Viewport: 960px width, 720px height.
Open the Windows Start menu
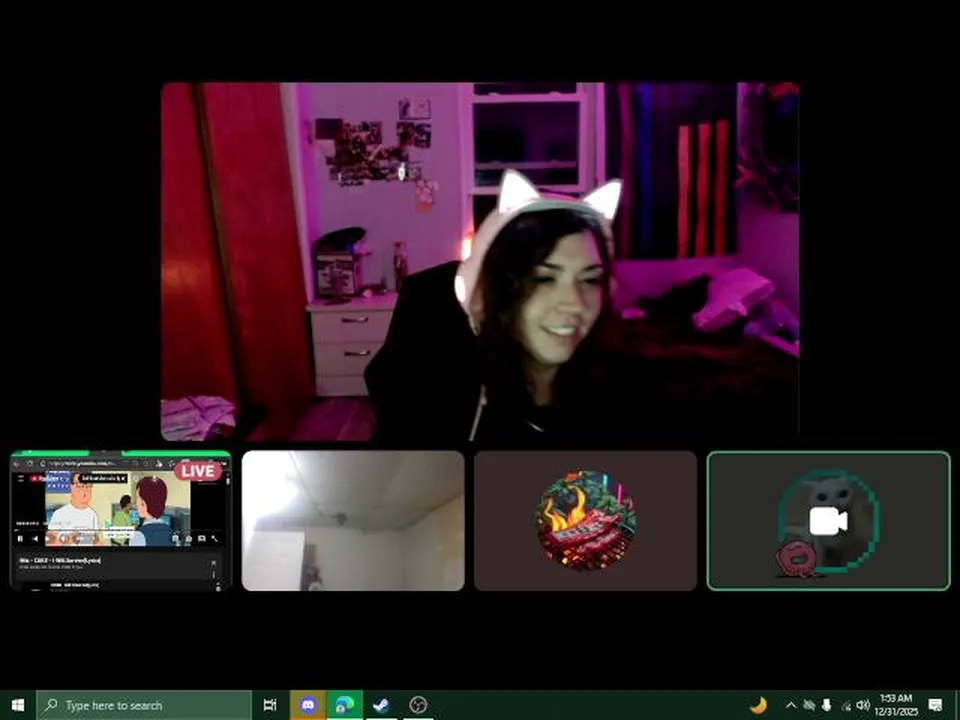18,705
